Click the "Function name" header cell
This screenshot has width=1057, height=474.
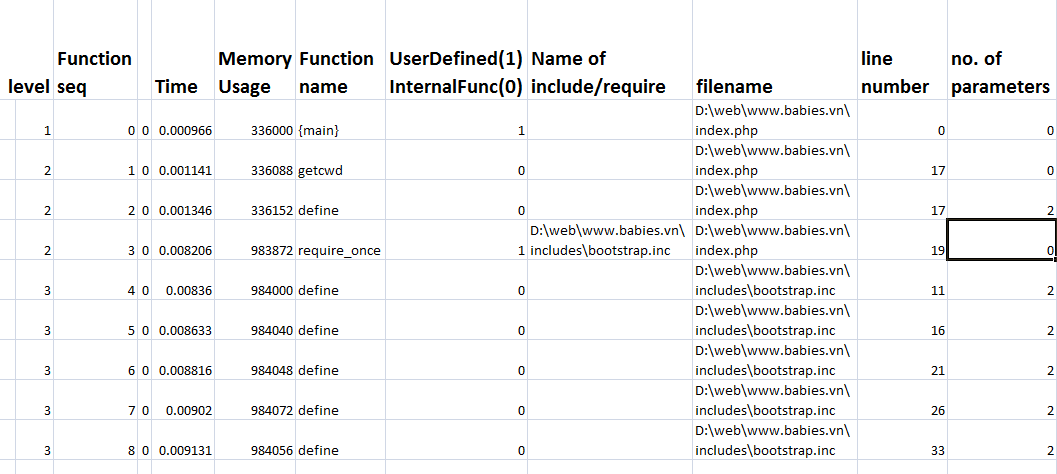click(336, 72)
